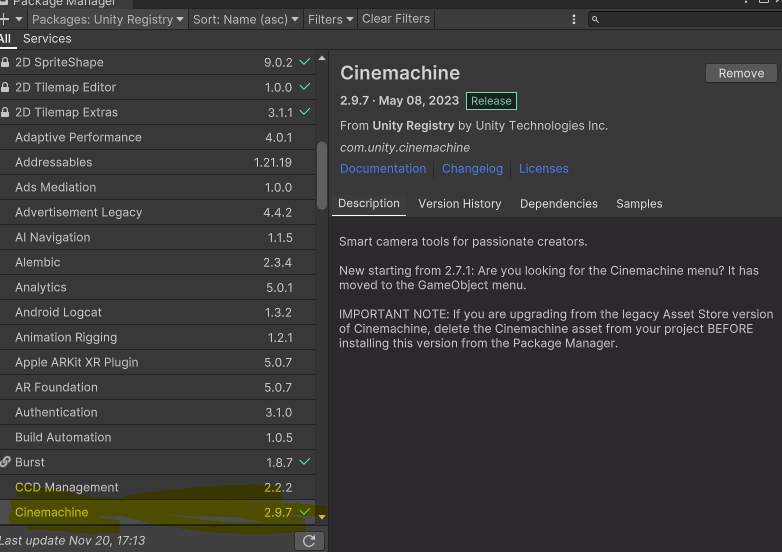Click the Addressables version 1.21.19
The height and width of the screenshot is (552, 782).
pyautogui.click(x=273, y=163)
